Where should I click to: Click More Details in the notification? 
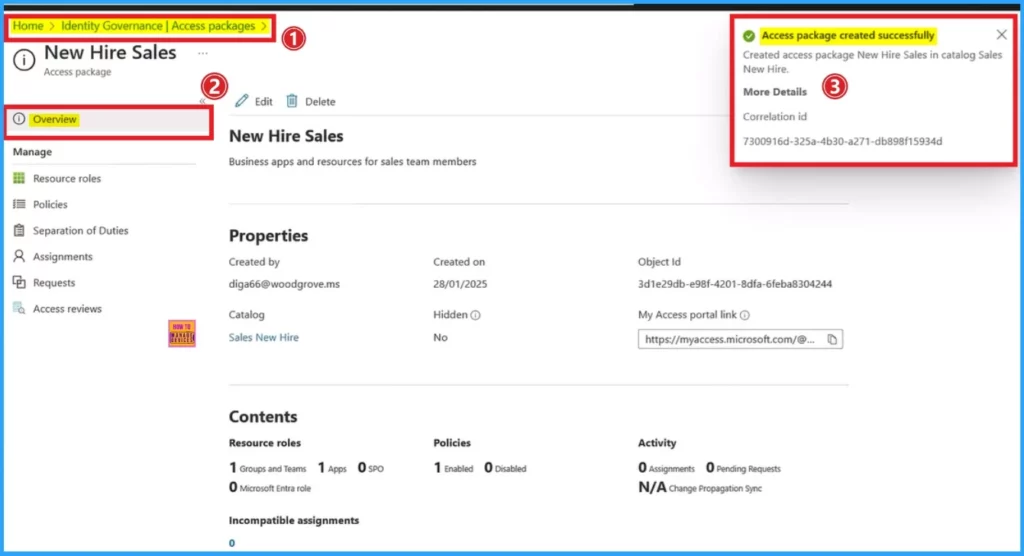coord(775,92)
